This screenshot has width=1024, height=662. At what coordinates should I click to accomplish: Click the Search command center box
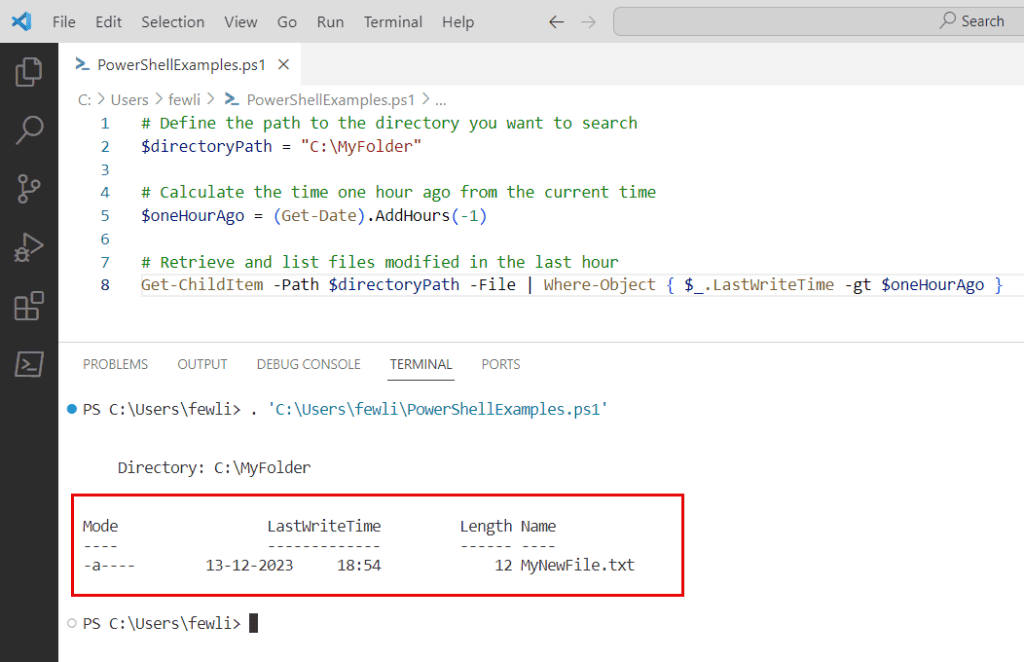818,22
